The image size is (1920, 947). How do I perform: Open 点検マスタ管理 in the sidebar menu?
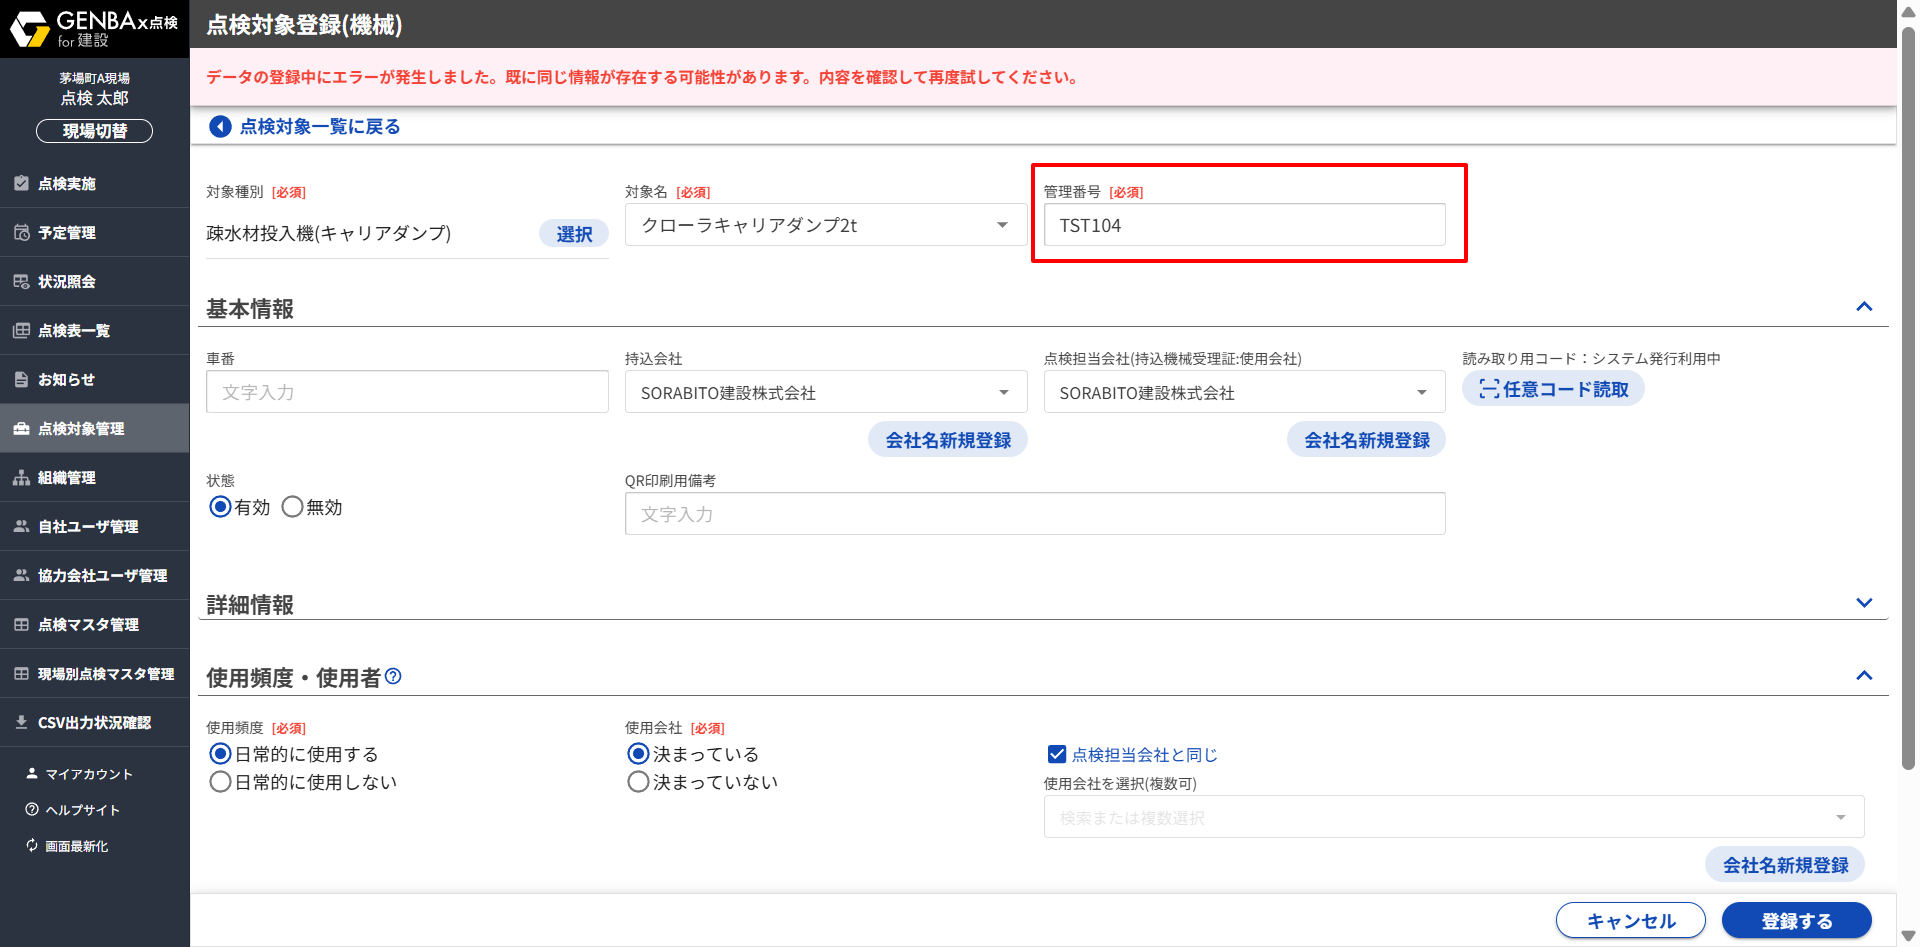coord(88,625)
